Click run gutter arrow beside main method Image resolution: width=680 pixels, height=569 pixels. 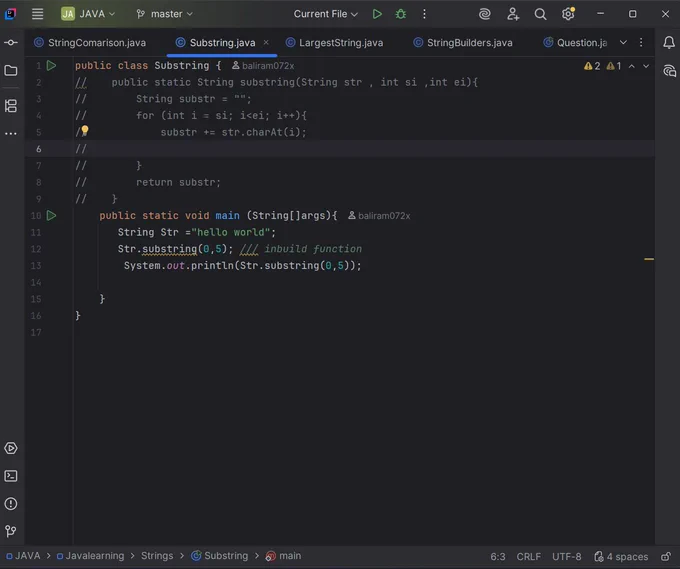51,215
